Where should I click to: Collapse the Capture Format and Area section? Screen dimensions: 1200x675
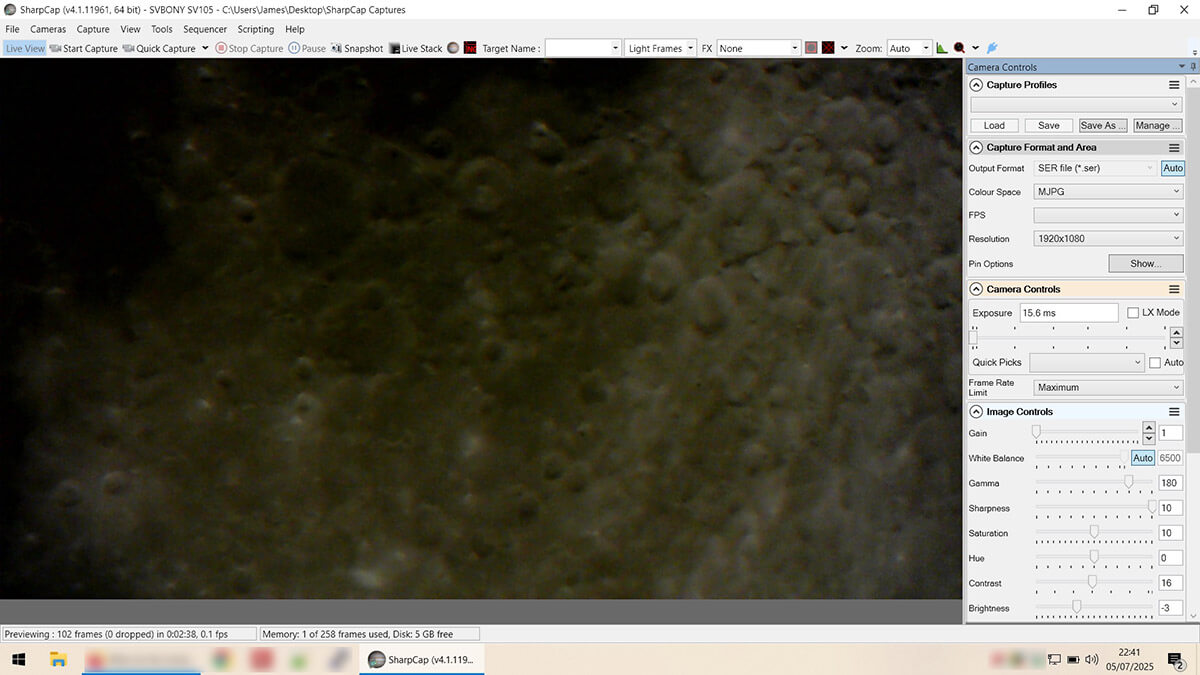pyautogui.click(x=976, y=147)
